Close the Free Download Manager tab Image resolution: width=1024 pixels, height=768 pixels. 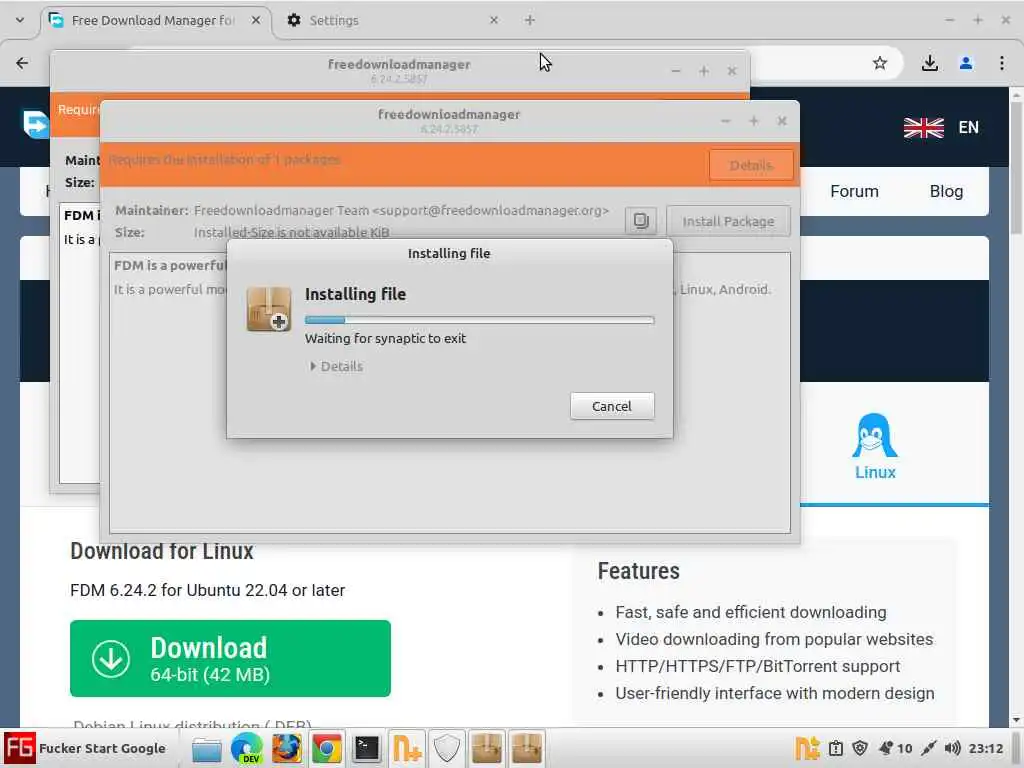pyautogui.click(x=256, y=20)
